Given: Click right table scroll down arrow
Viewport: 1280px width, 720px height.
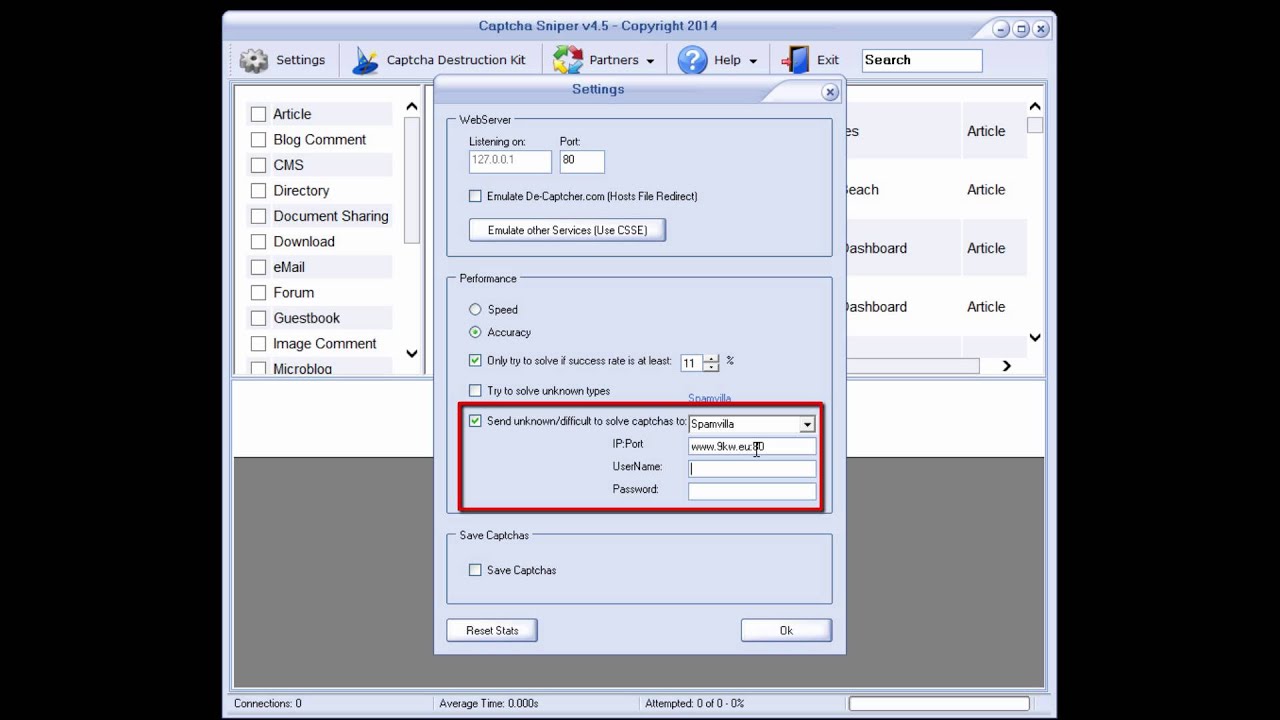Looking at the screenshot, I should click(1035, 338).
